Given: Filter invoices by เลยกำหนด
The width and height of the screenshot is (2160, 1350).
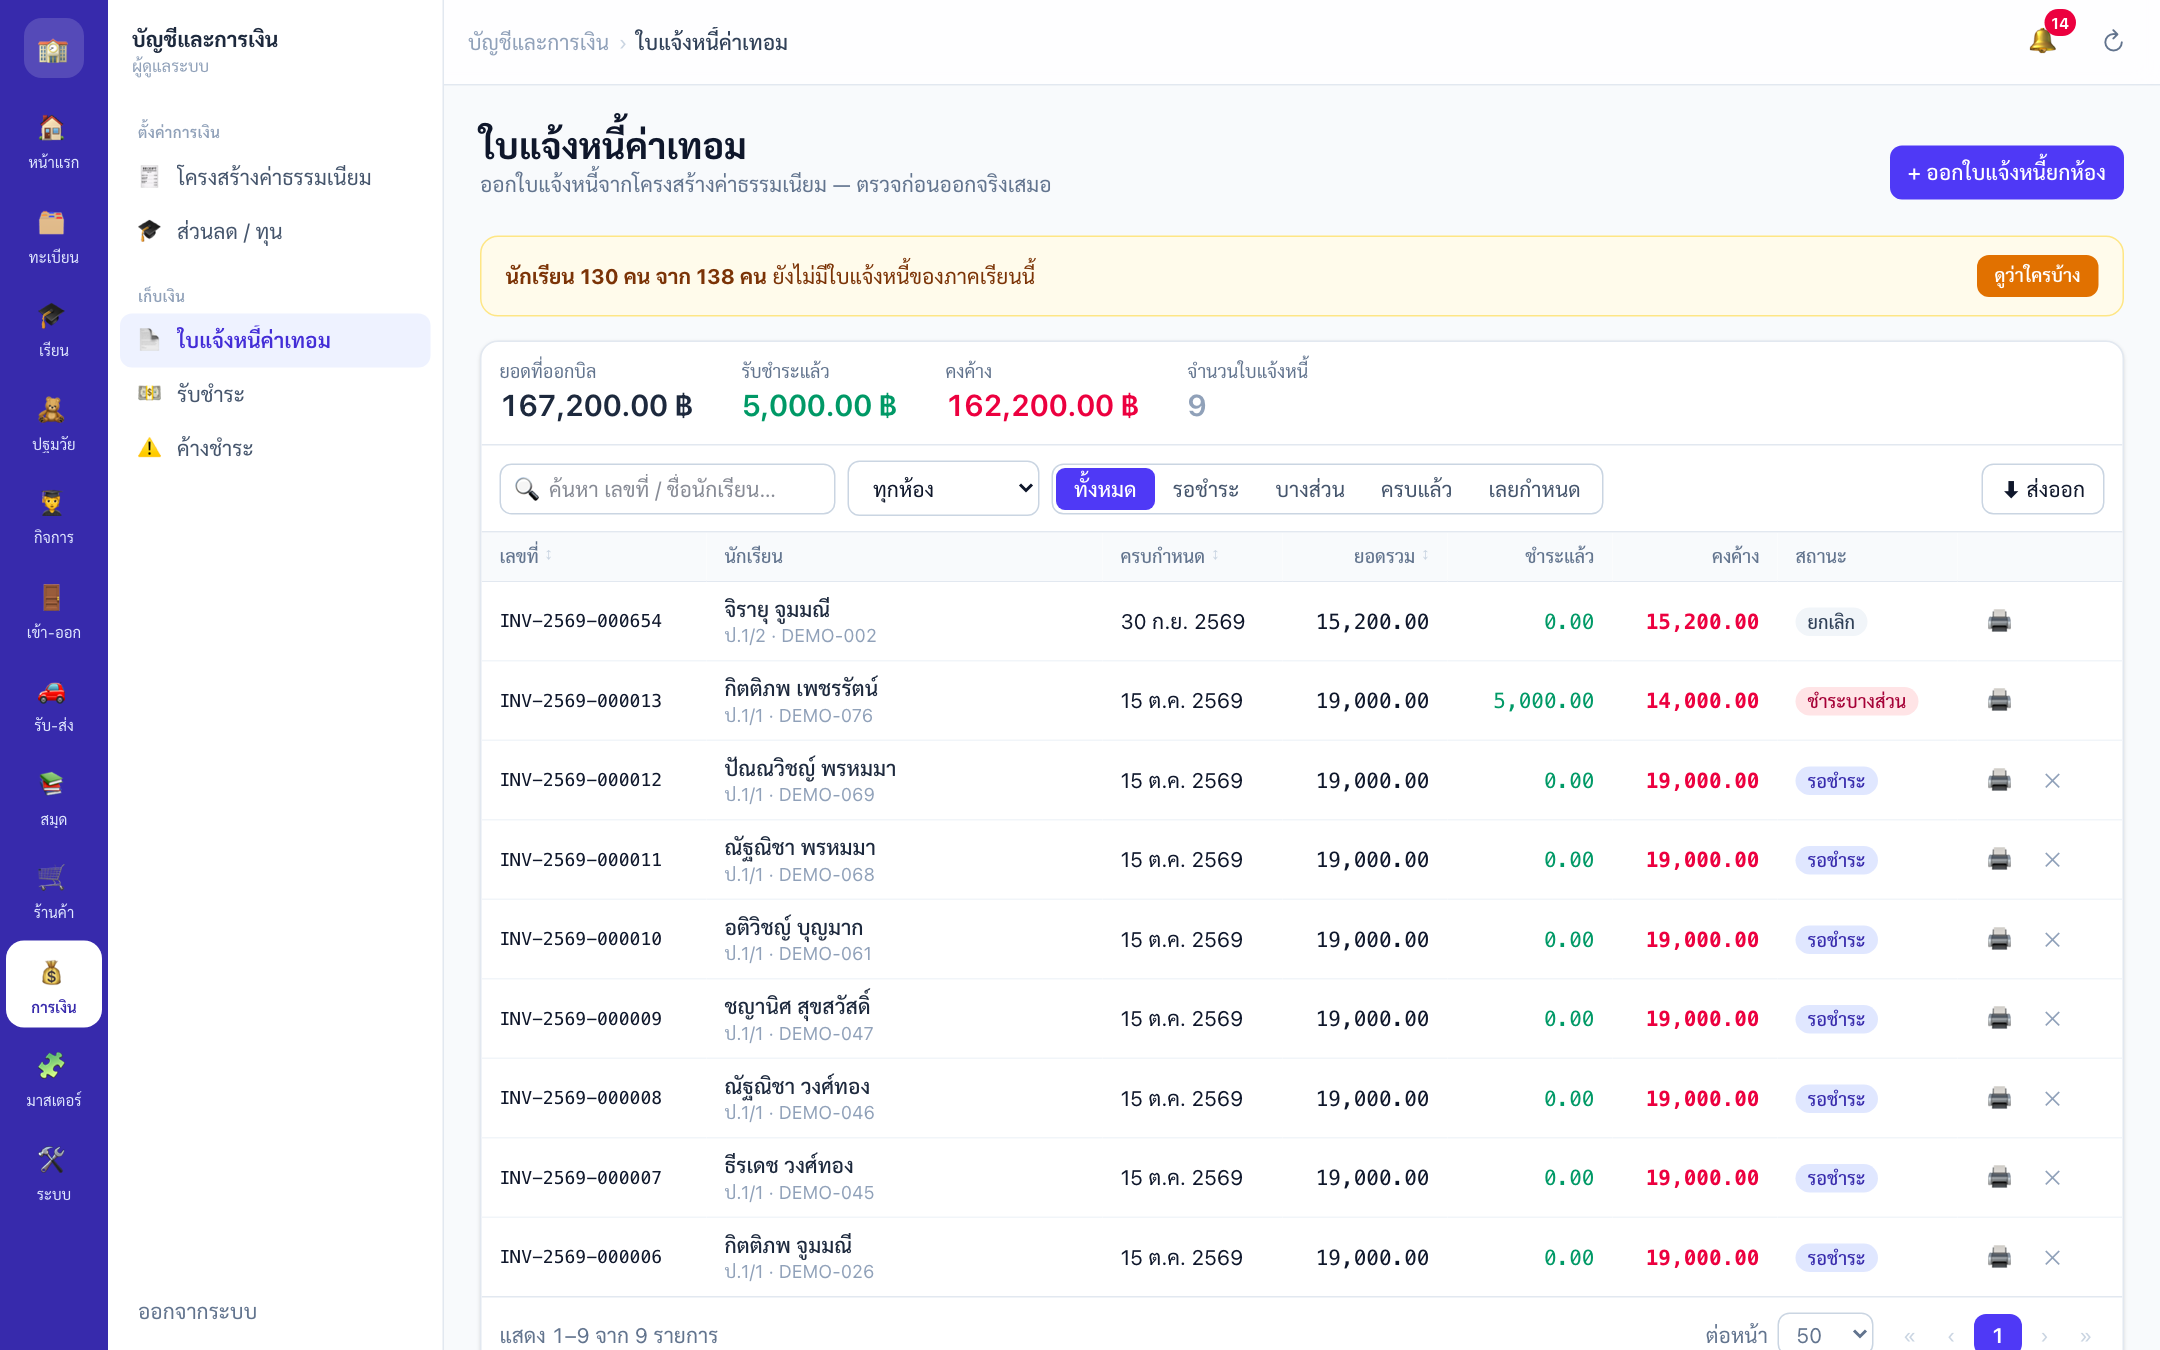Looking at the screenshot, I should click(x=1534, y=489).
